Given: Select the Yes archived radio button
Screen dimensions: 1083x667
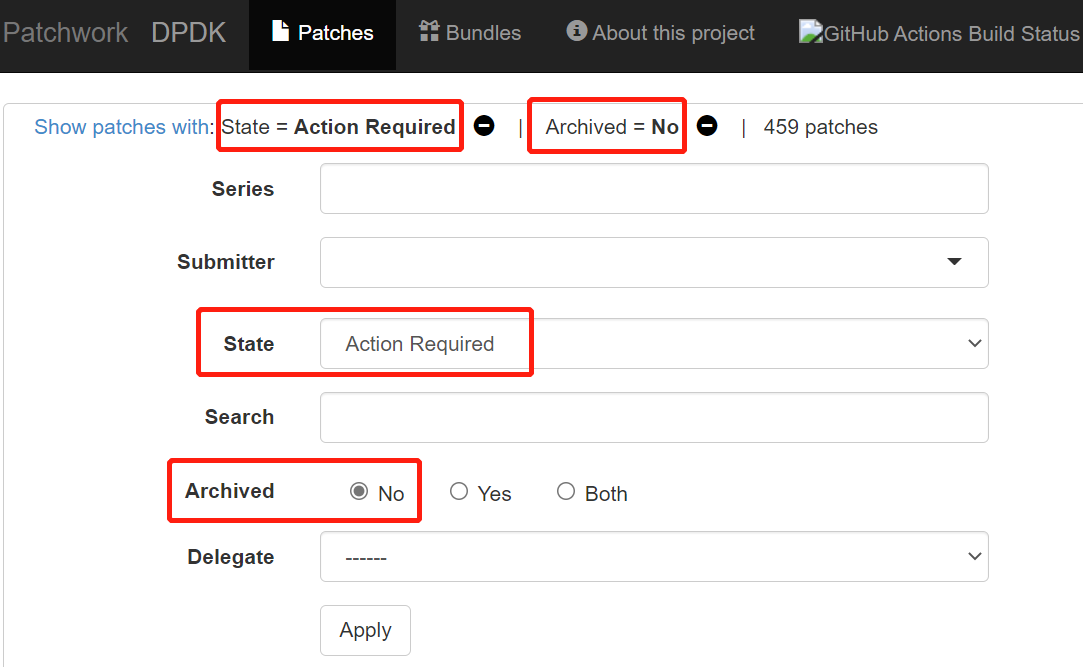Looking at the screenshot, I should coord(459,491).
